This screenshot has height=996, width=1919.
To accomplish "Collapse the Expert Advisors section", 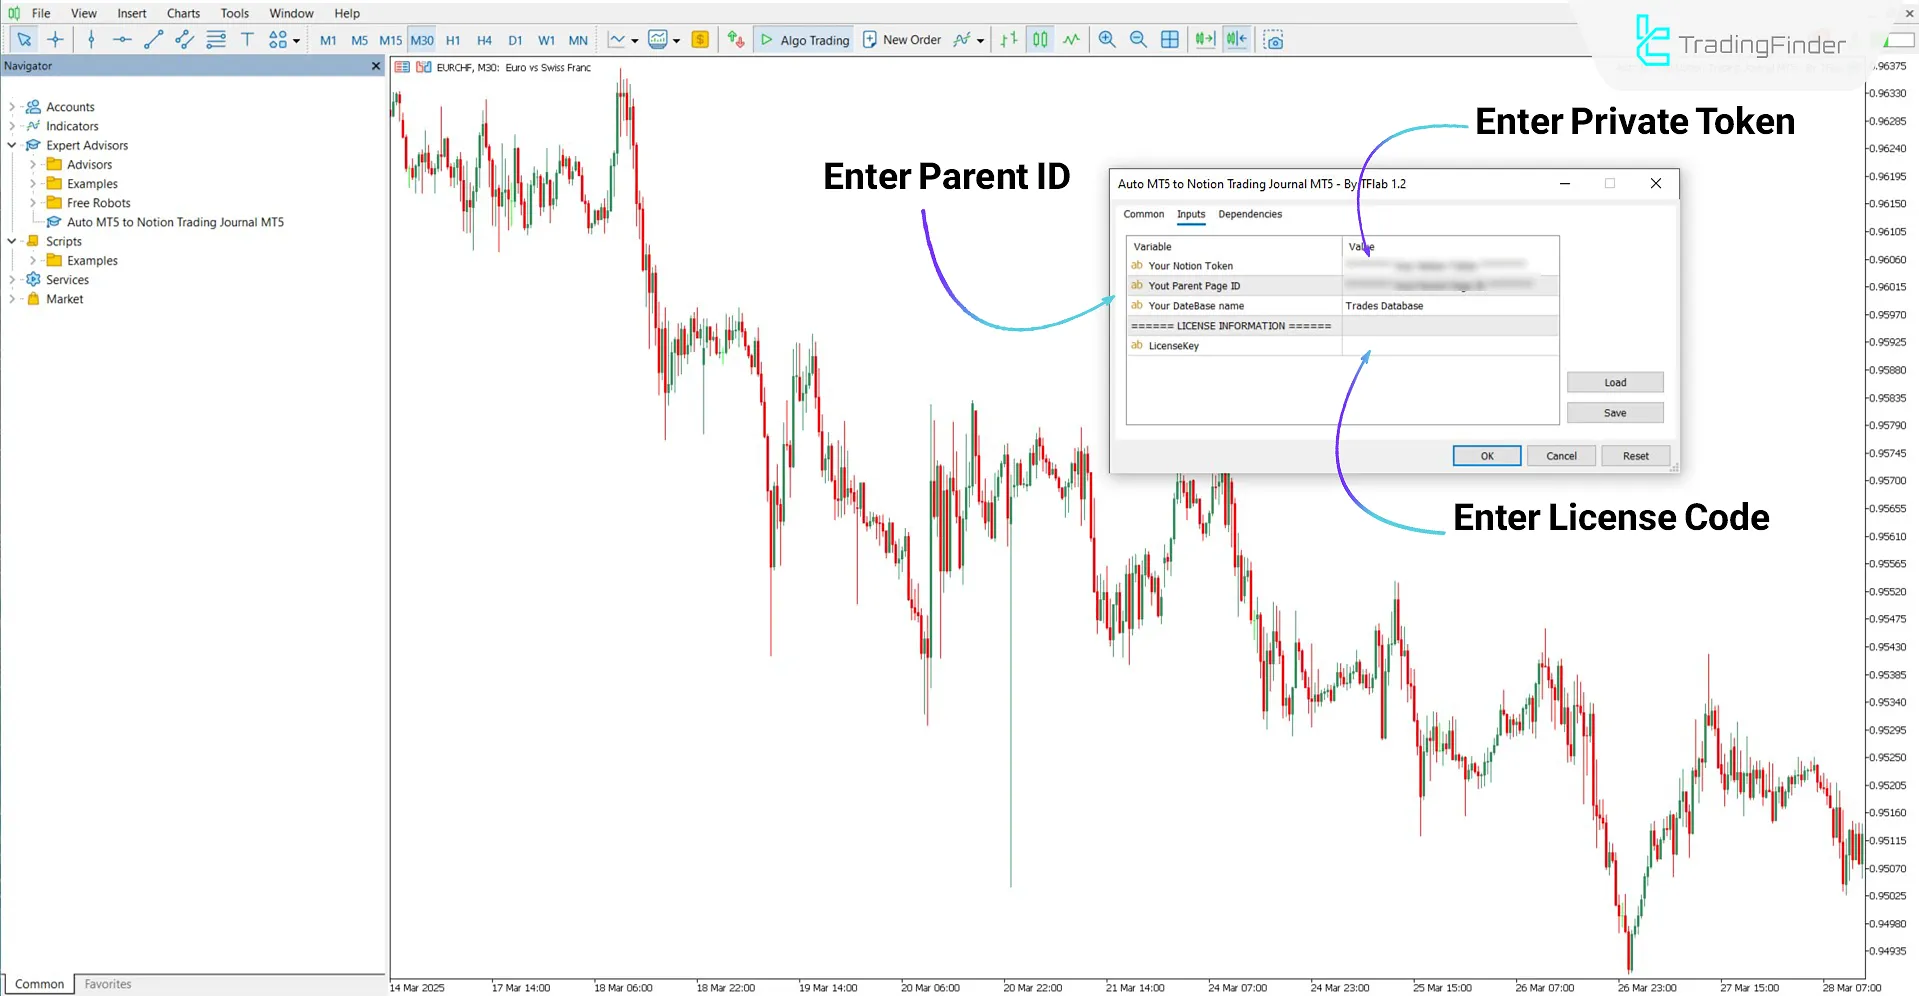I will point(11,145).
